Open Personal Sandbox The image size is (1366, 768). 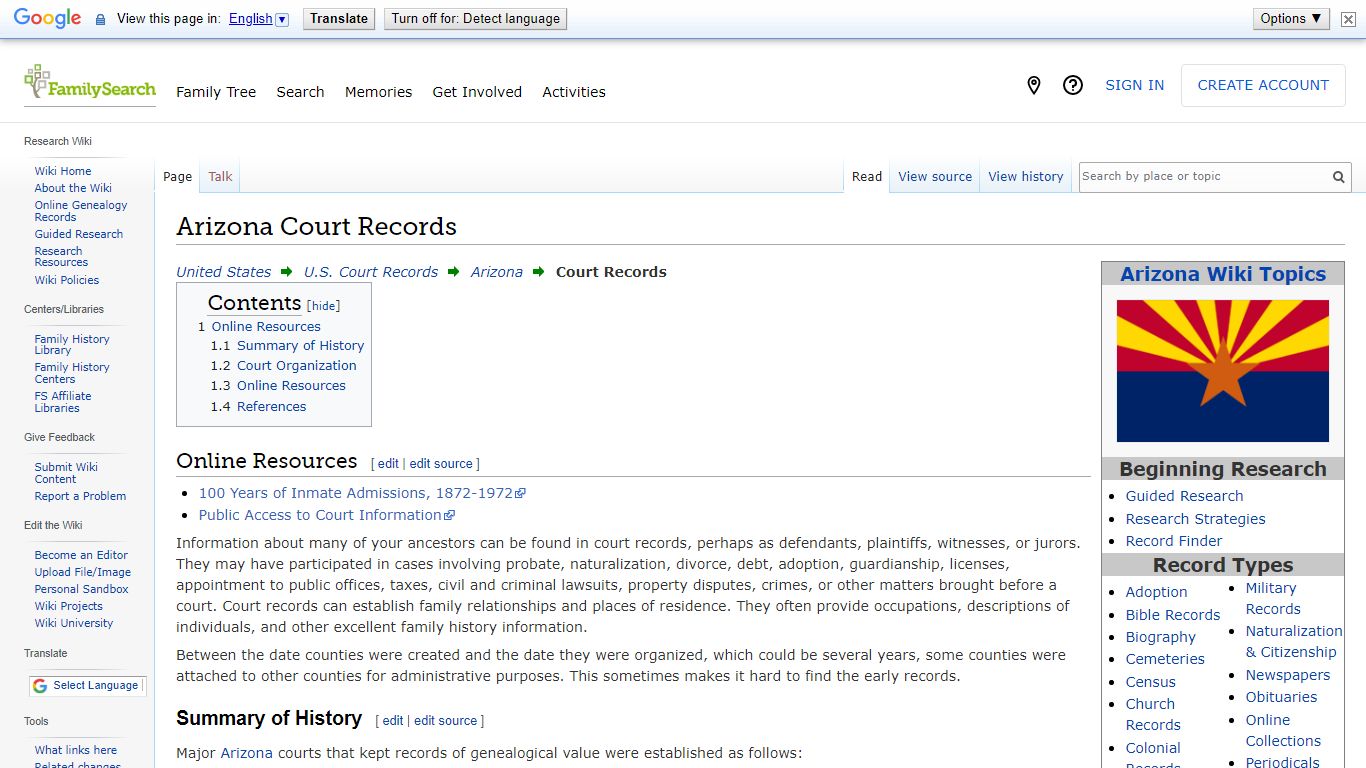point(82,589)
